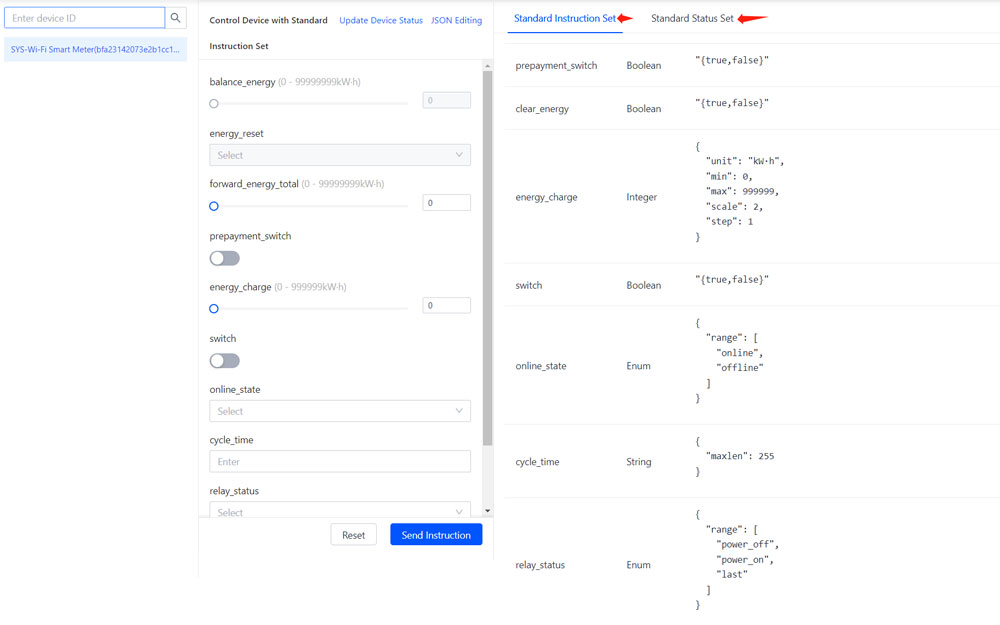This screenshot has width=1000, height=625.
Task: Click the cycle_time text input
Action: pyautogui.click(x=339, y=462)
